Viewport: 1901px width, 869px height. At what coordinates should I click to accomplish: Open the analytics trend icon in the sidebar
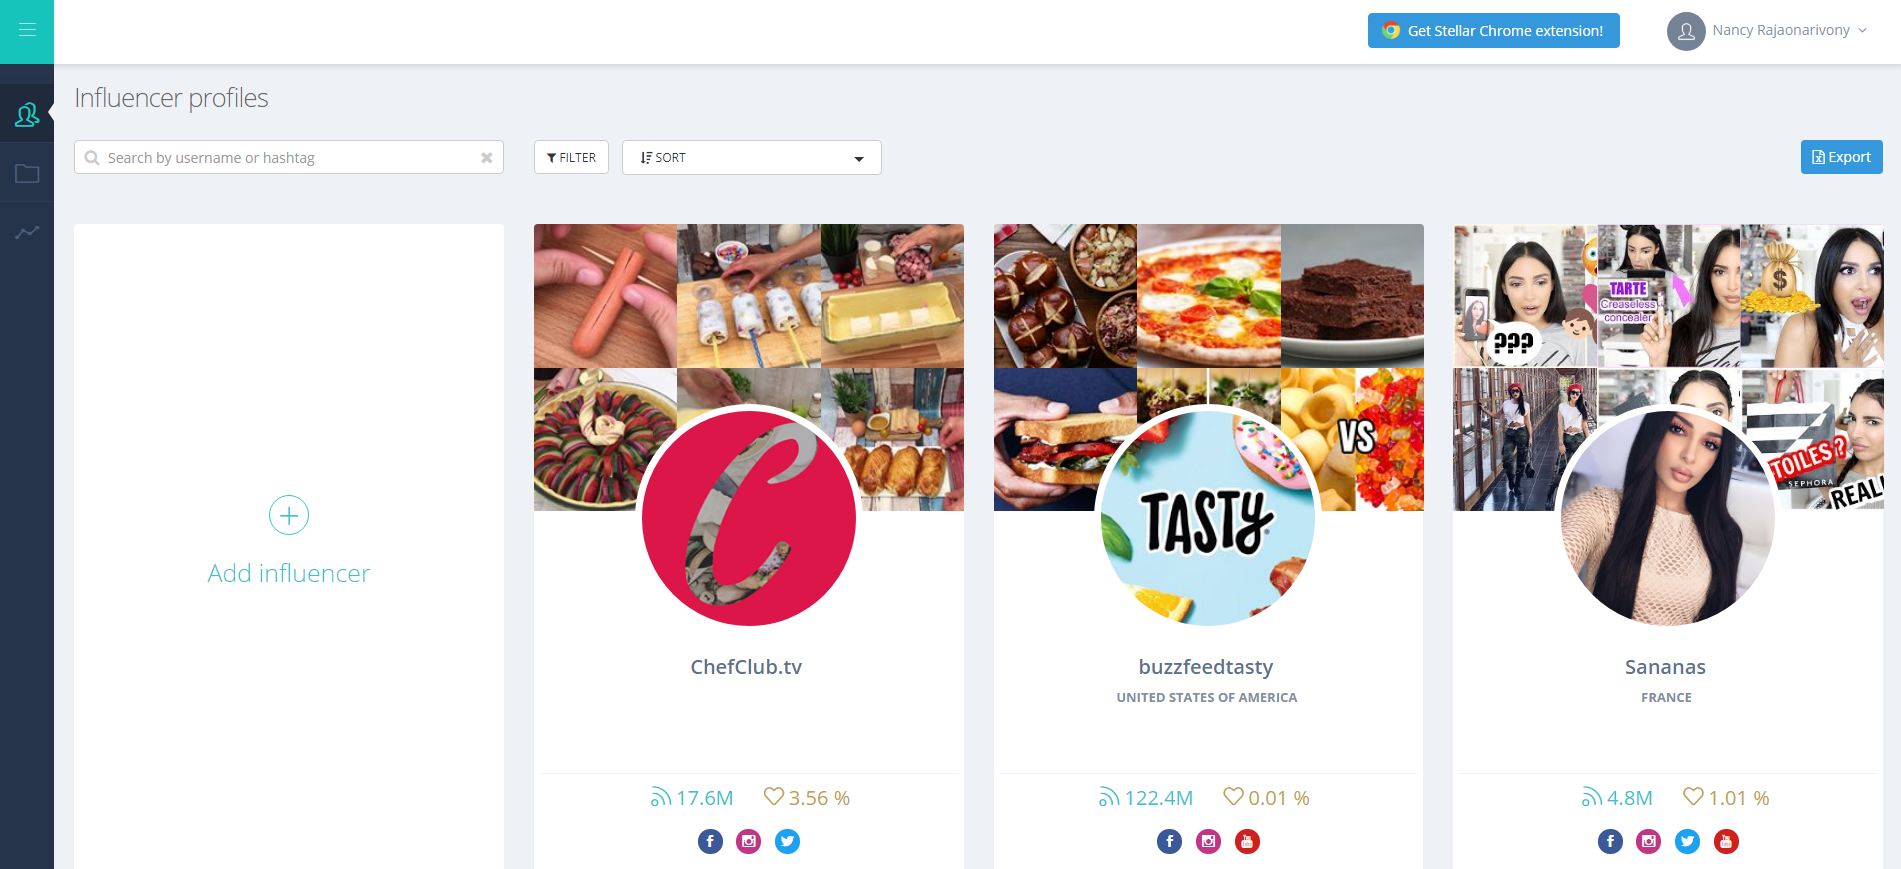coord(27,232)
